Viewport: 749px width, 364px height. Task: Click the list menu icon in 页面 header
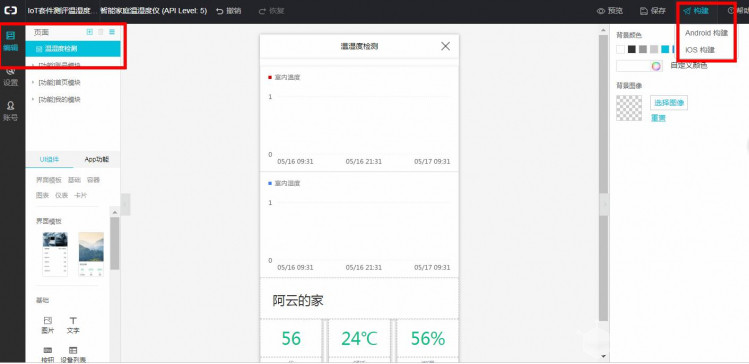click(112, 32)
